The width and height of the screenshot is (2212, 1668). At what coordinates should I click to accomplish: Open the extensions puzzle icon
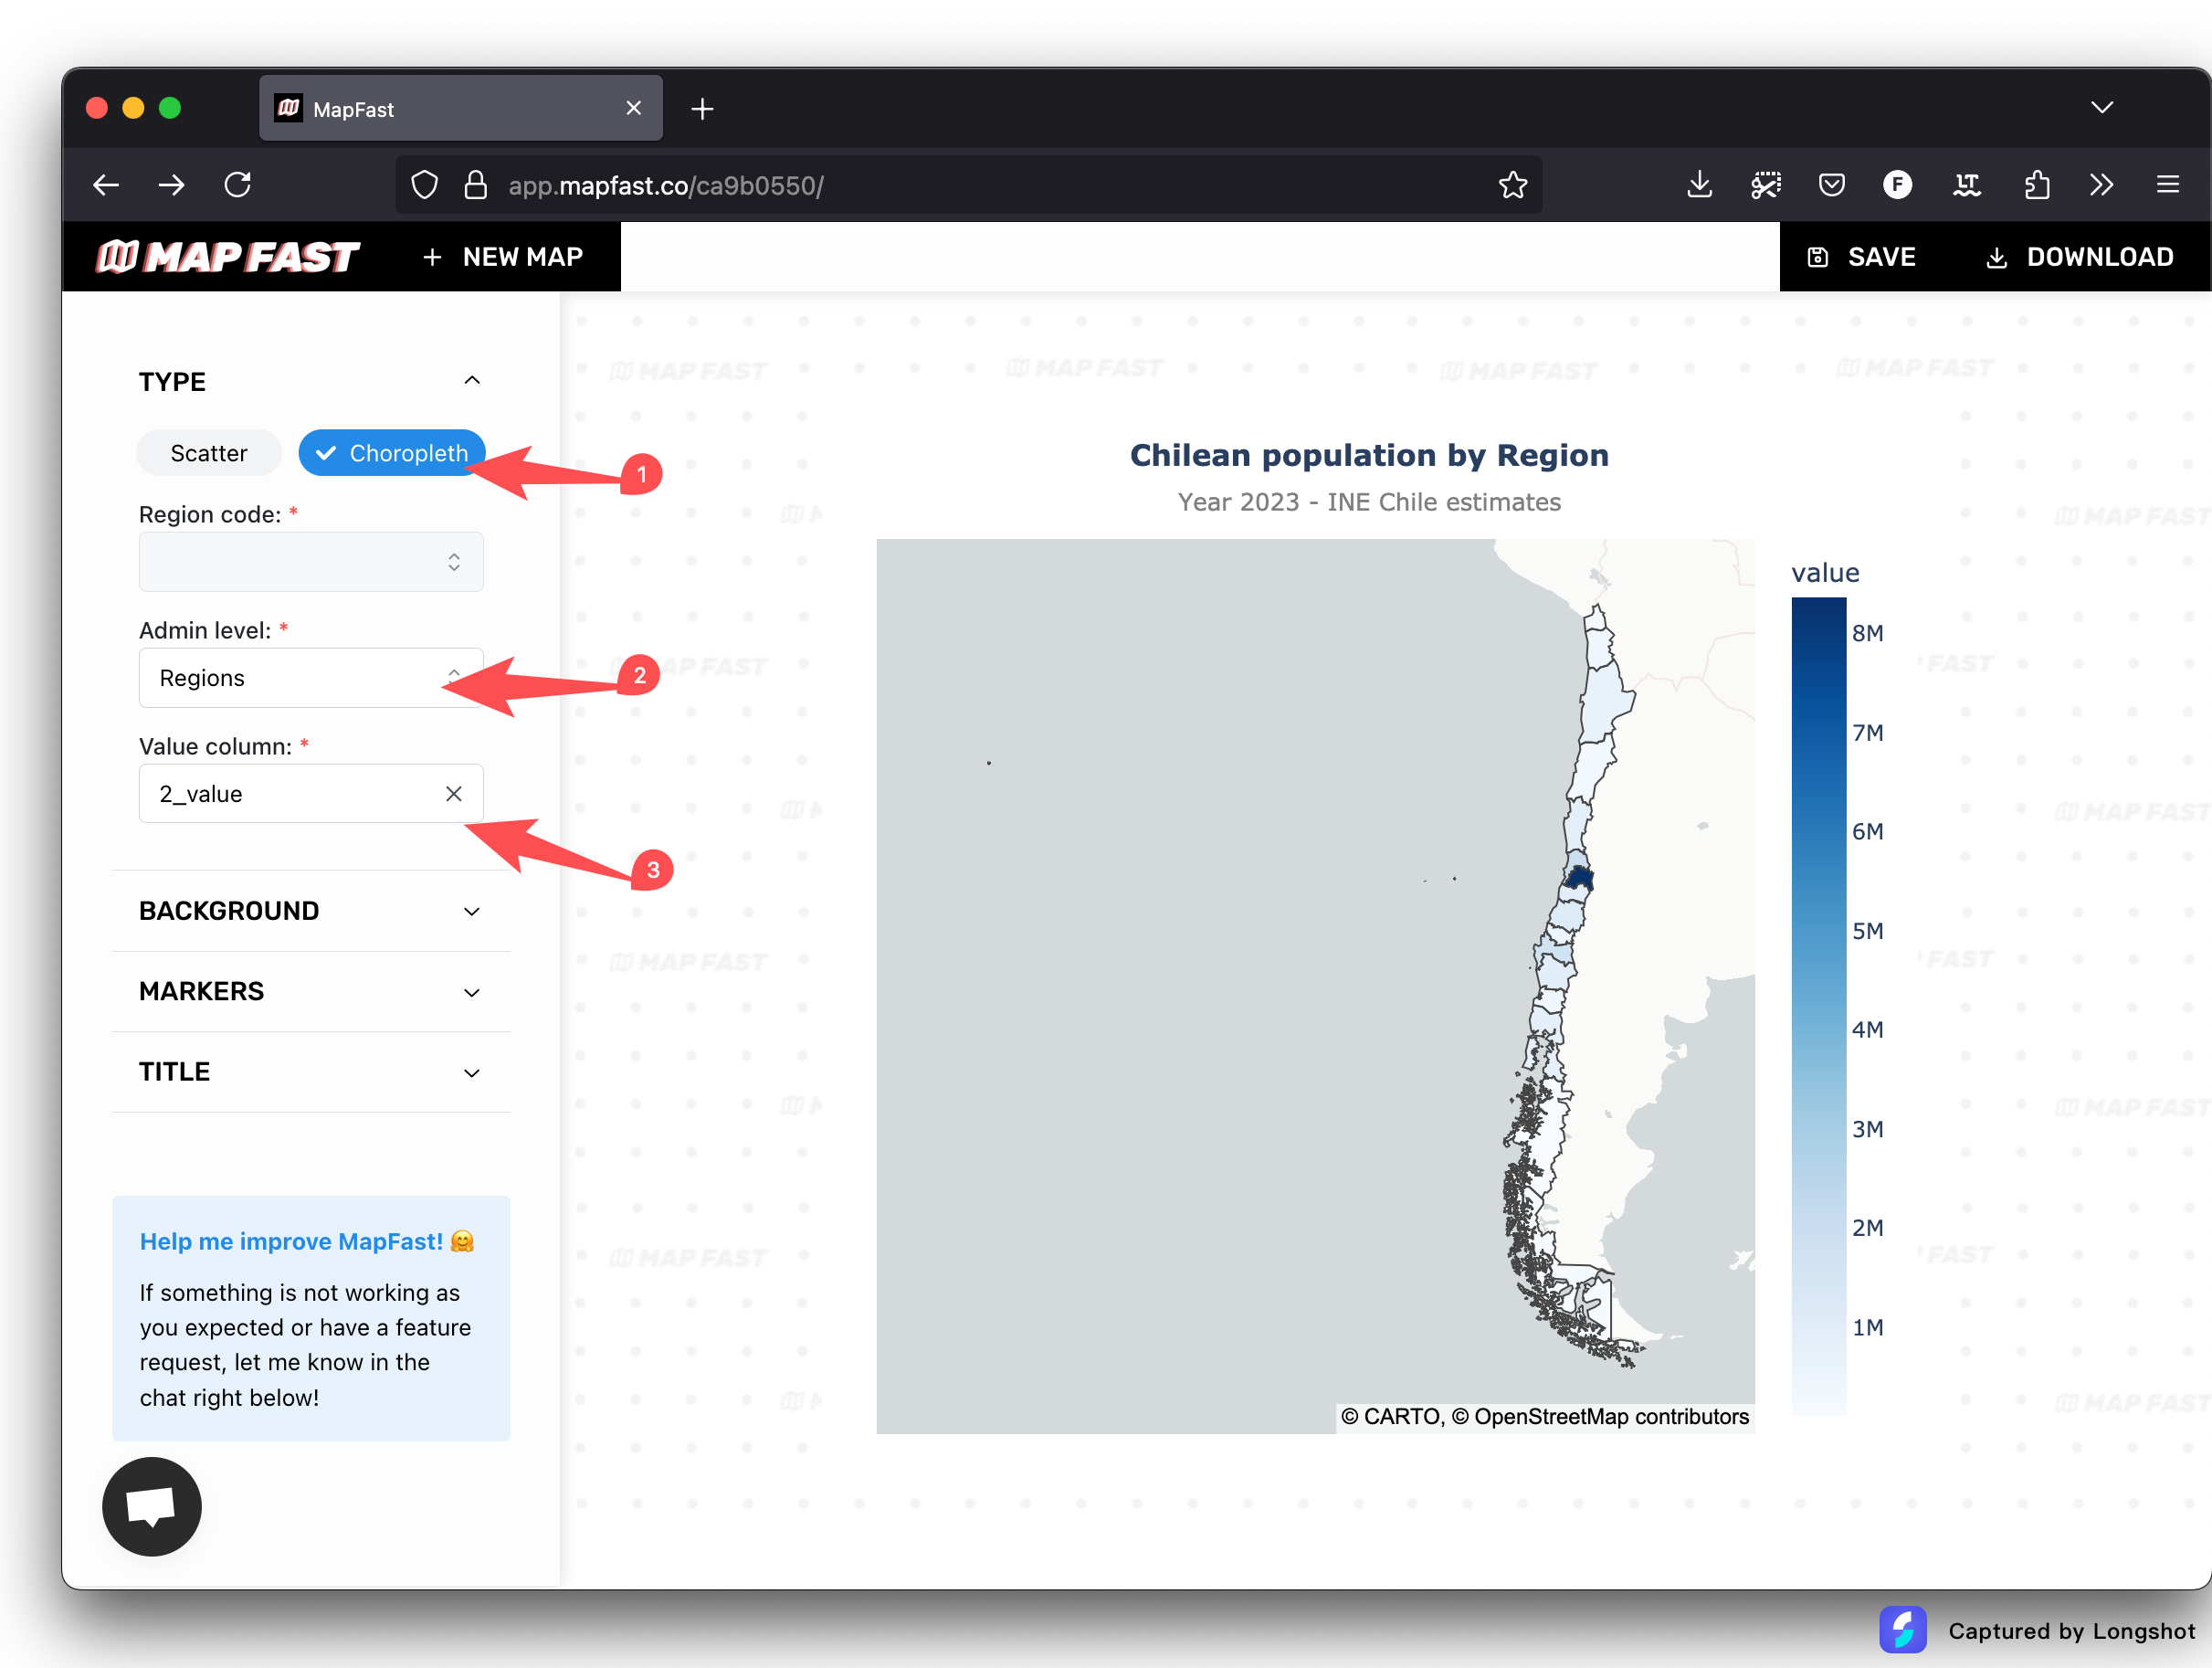2037,185
